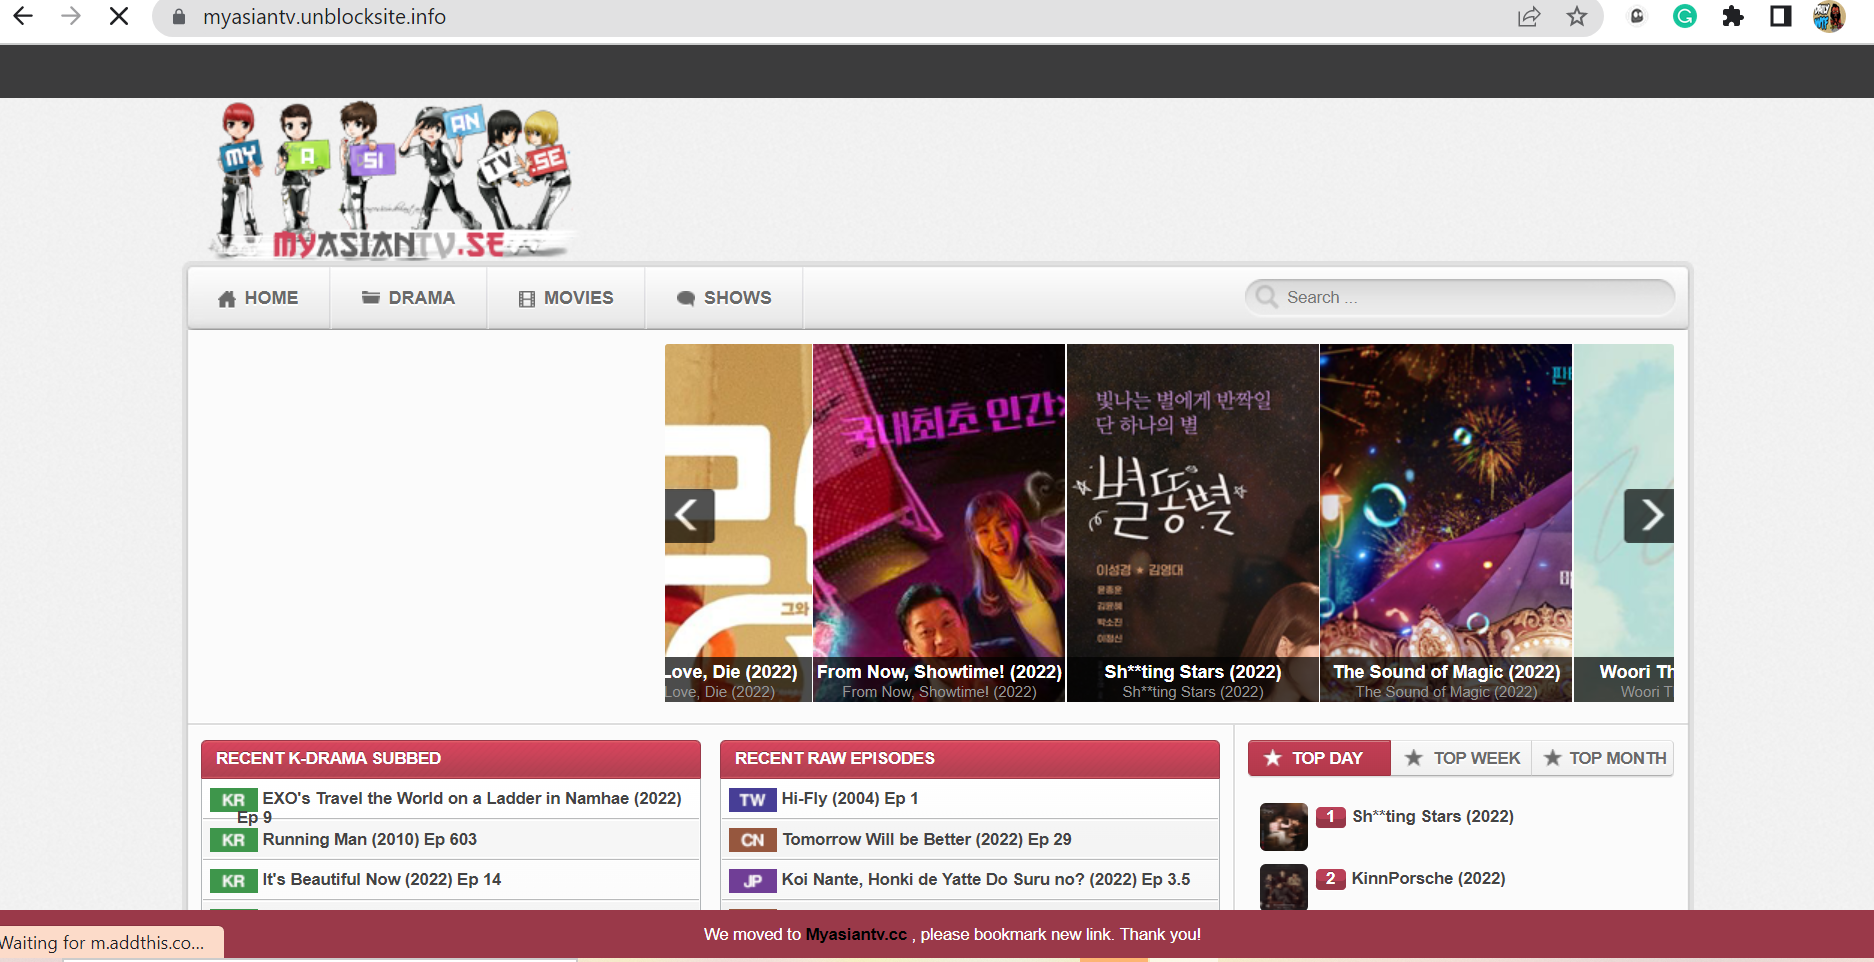The image size is (1874, 962).
Task: Bookmark this page with the star icon
Action: click(x=1577, y=17)
